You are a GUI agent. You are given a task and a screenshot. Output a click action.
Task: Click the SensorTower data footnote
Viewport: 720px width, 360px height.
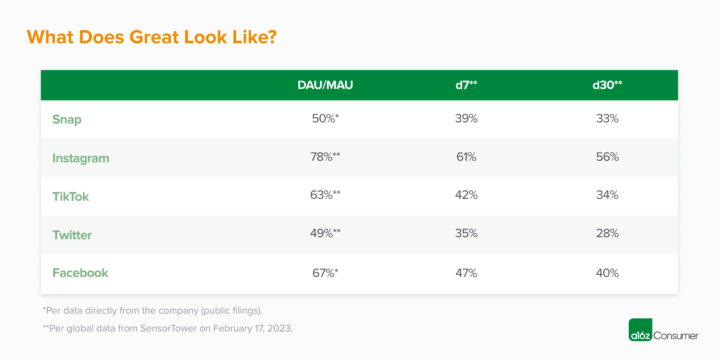tap(167, 329)
